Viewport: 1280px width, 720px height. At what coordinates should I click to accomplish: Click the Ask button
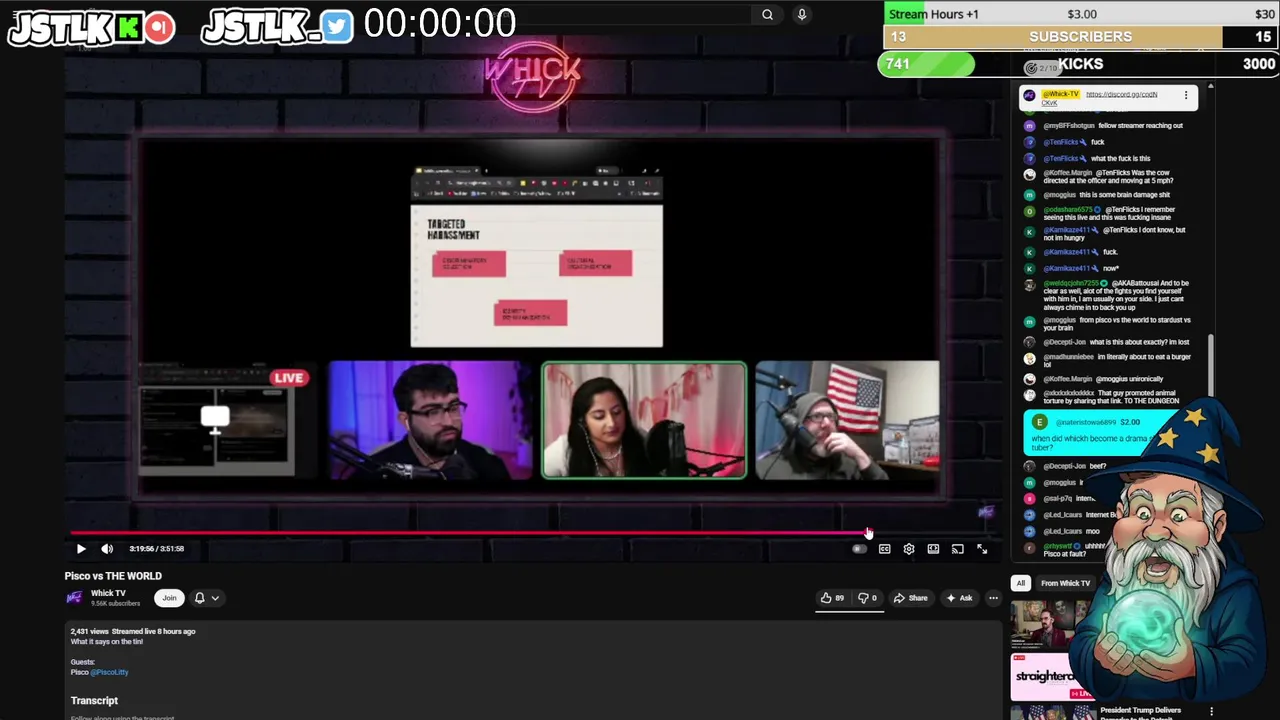tap(959, 598)
